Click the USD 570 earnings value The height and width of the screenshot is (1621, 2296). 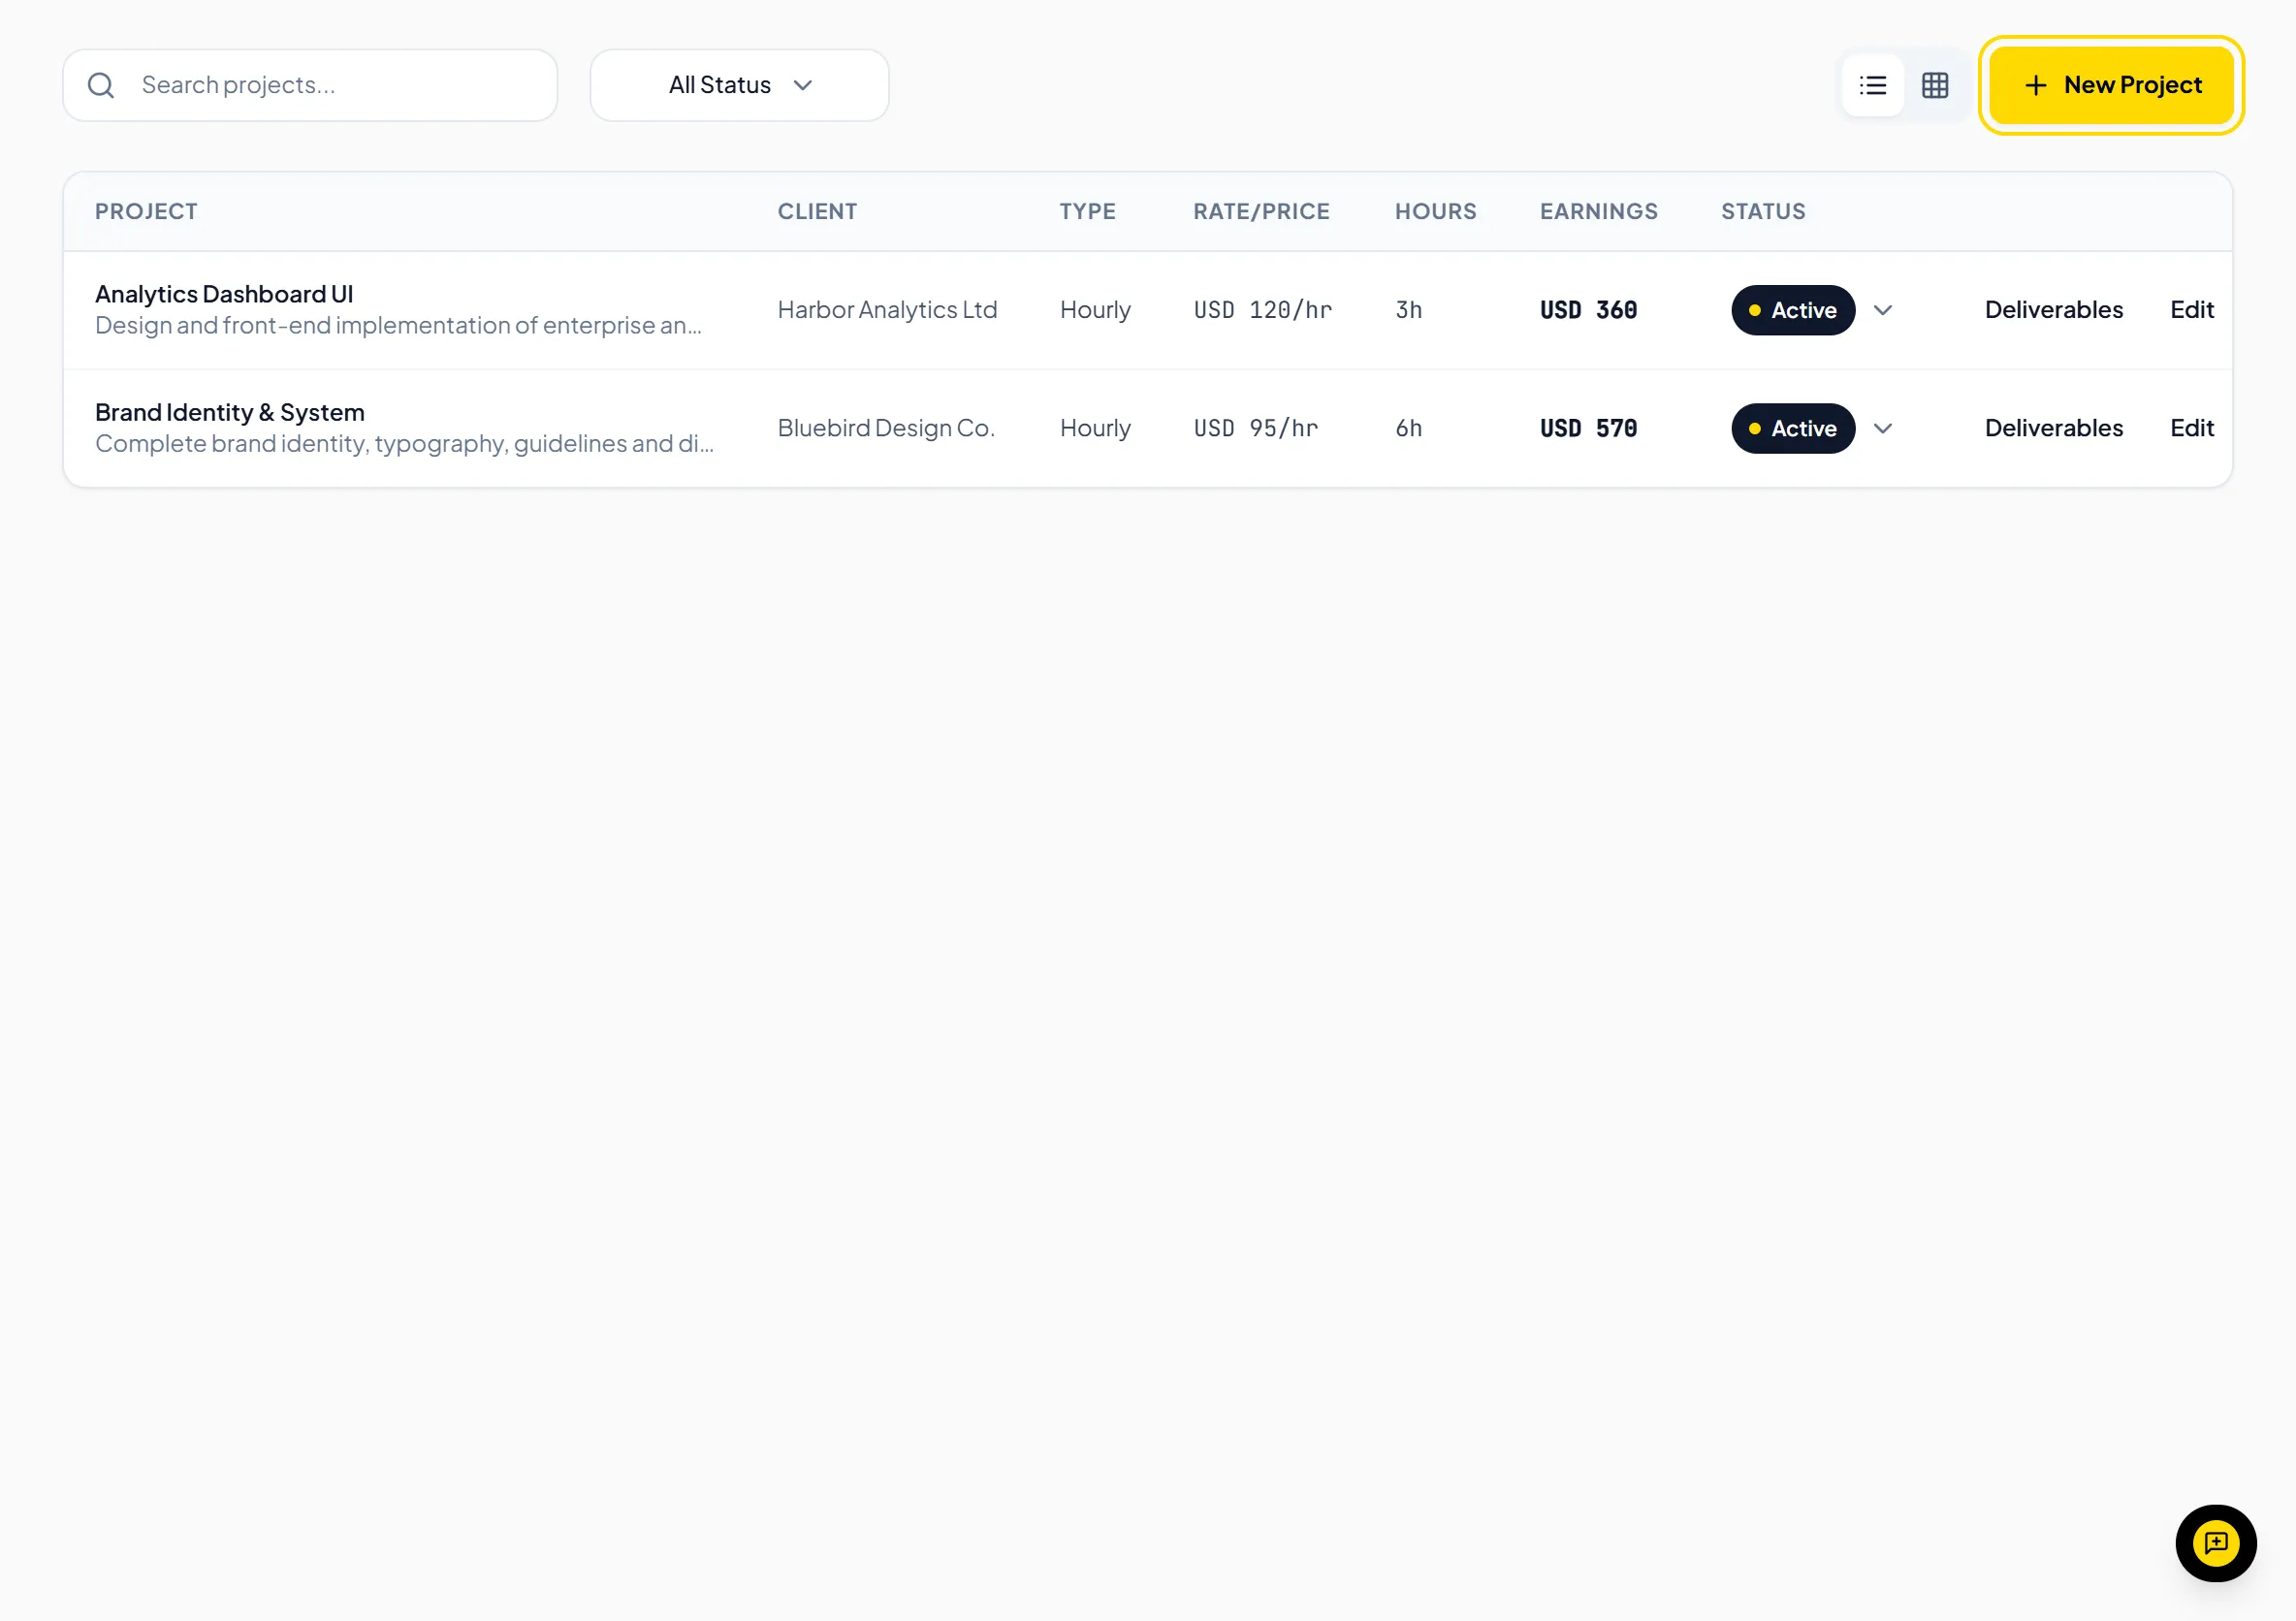[x=1588, y=428]
